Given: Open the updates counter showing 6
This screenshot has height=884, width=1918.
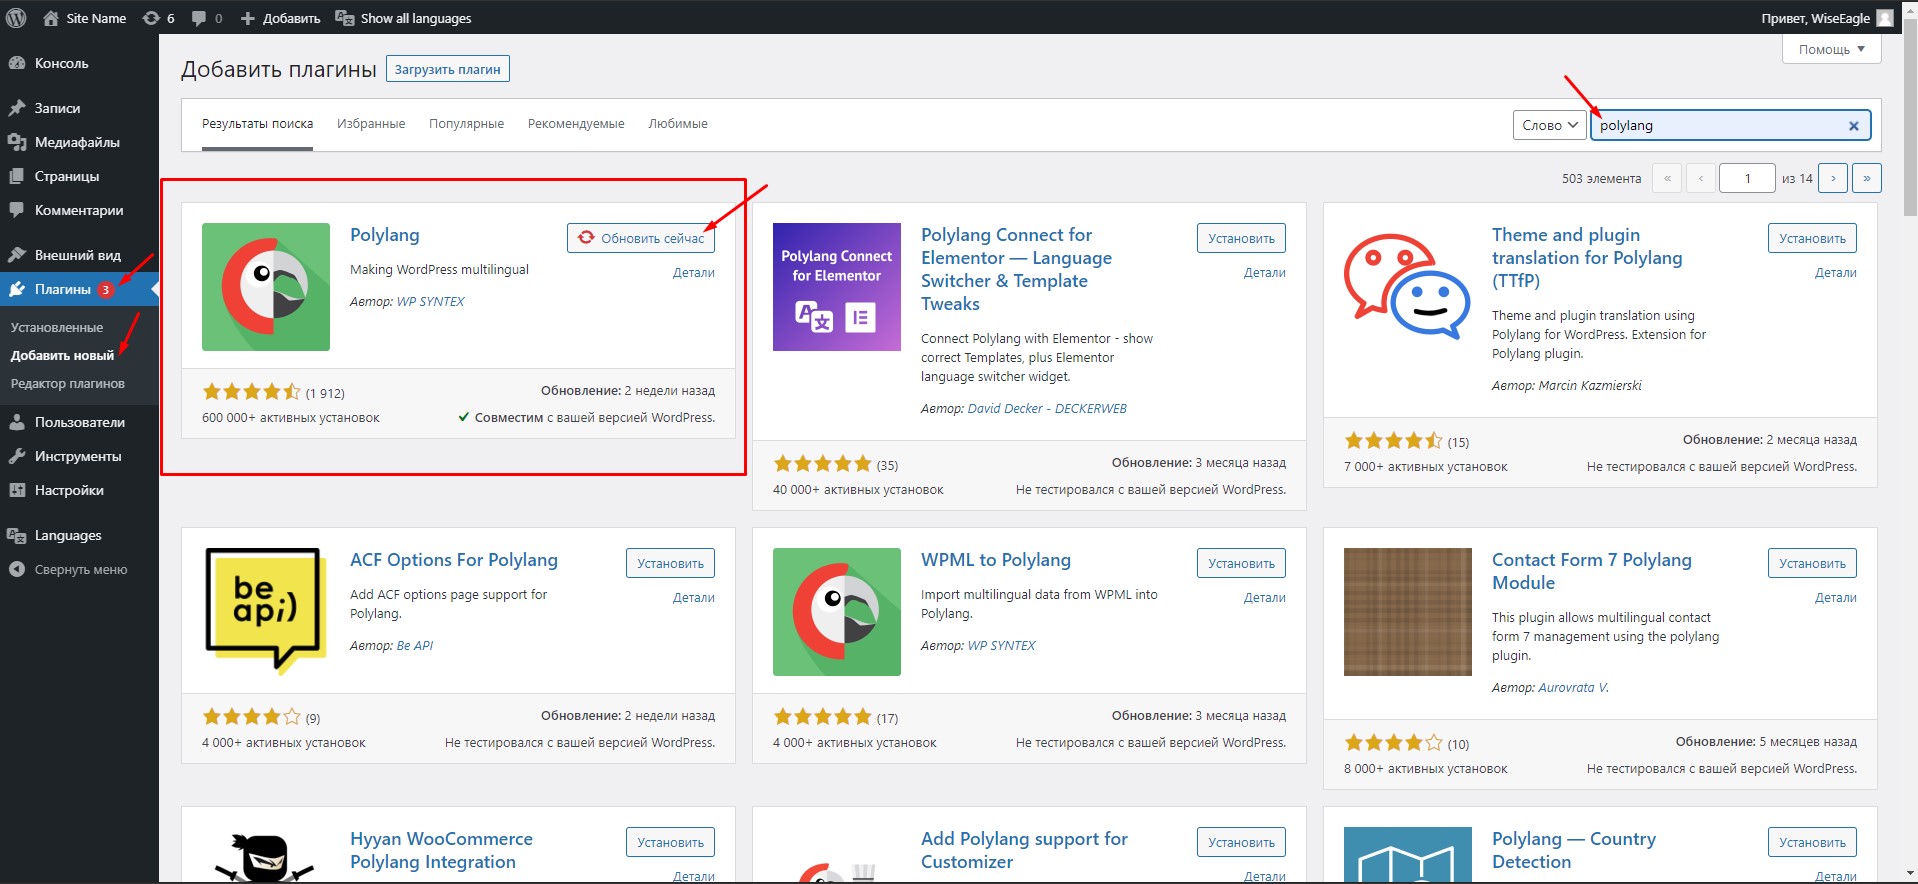Looking at the screenshot, I should click(159, 18).
